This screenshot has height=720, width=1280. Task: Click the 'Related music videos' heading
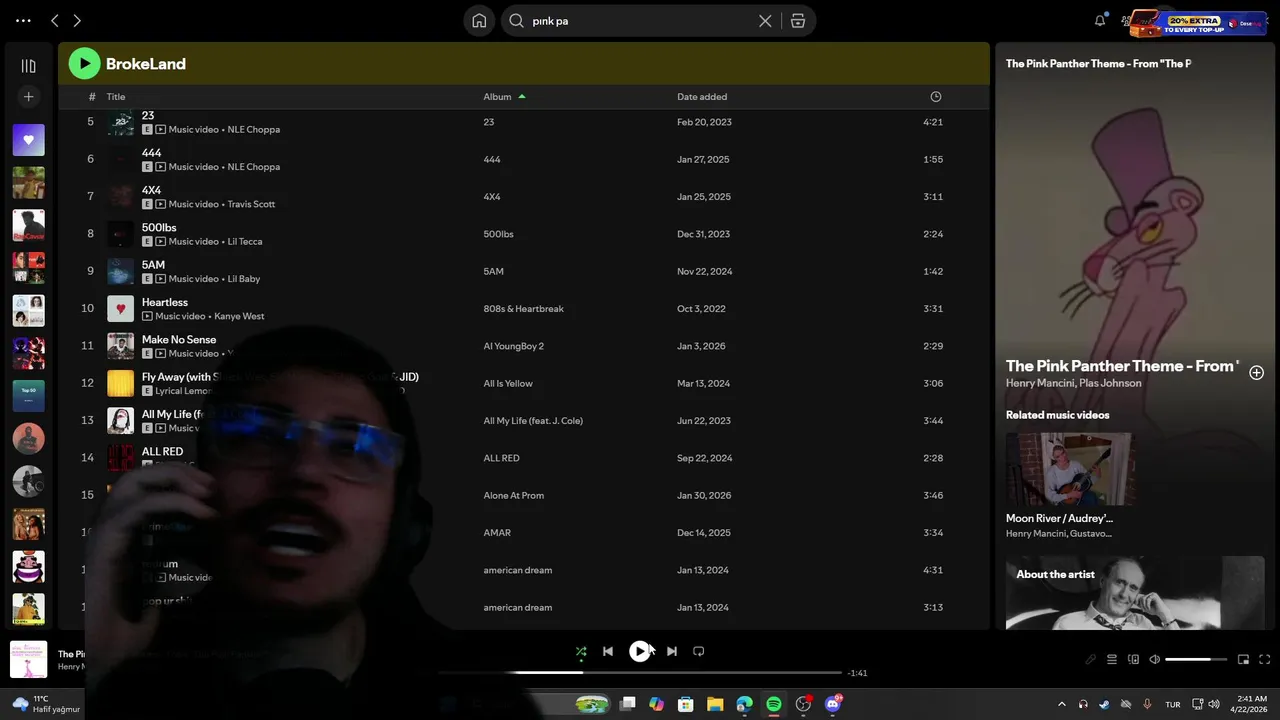click(1057, 415)
